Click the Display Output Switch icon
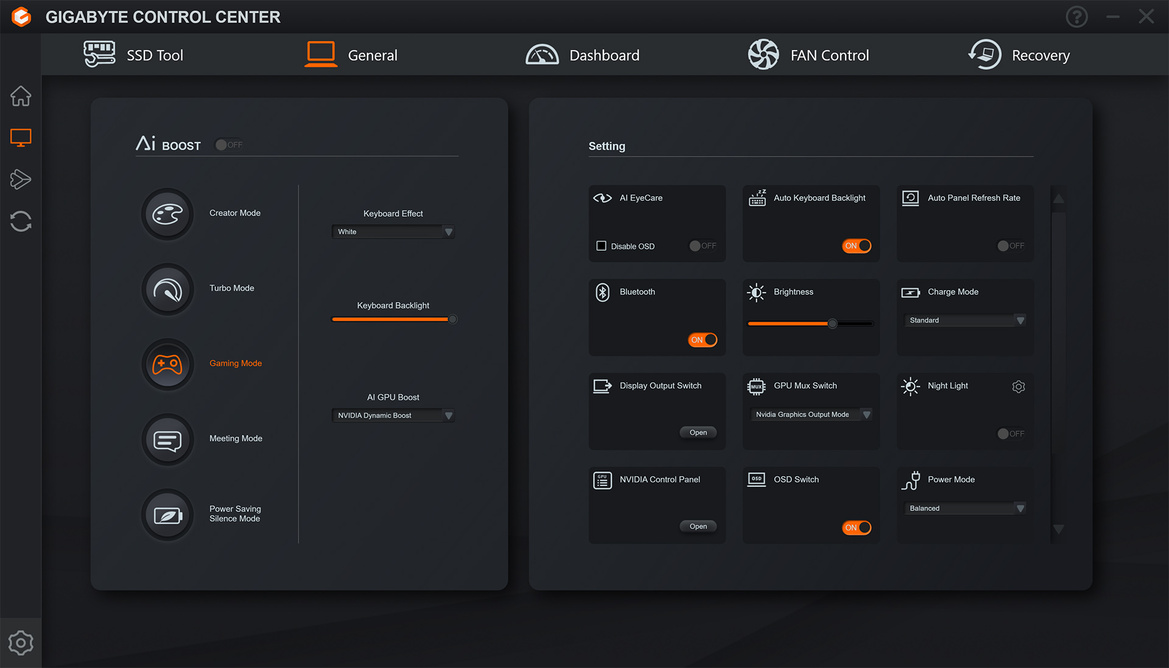This screenshot has height=668, width=1169. click(x=602, y=386)
